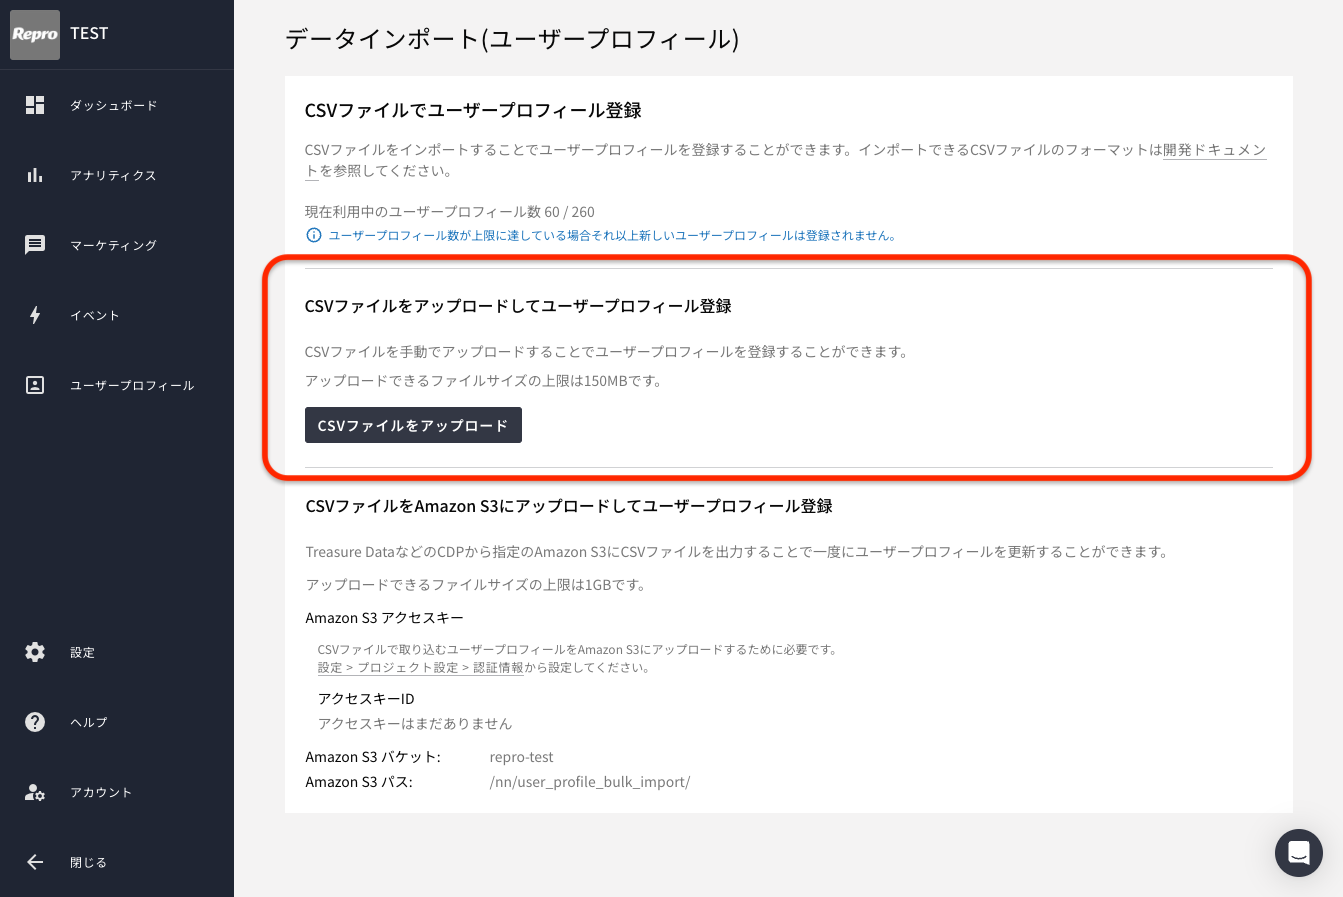Viewport: 1343px width, 897px height.
Task: Follow the 設定 > プロジェクト設定 > 認証情報 link
Action: click(x=421, y=667)
